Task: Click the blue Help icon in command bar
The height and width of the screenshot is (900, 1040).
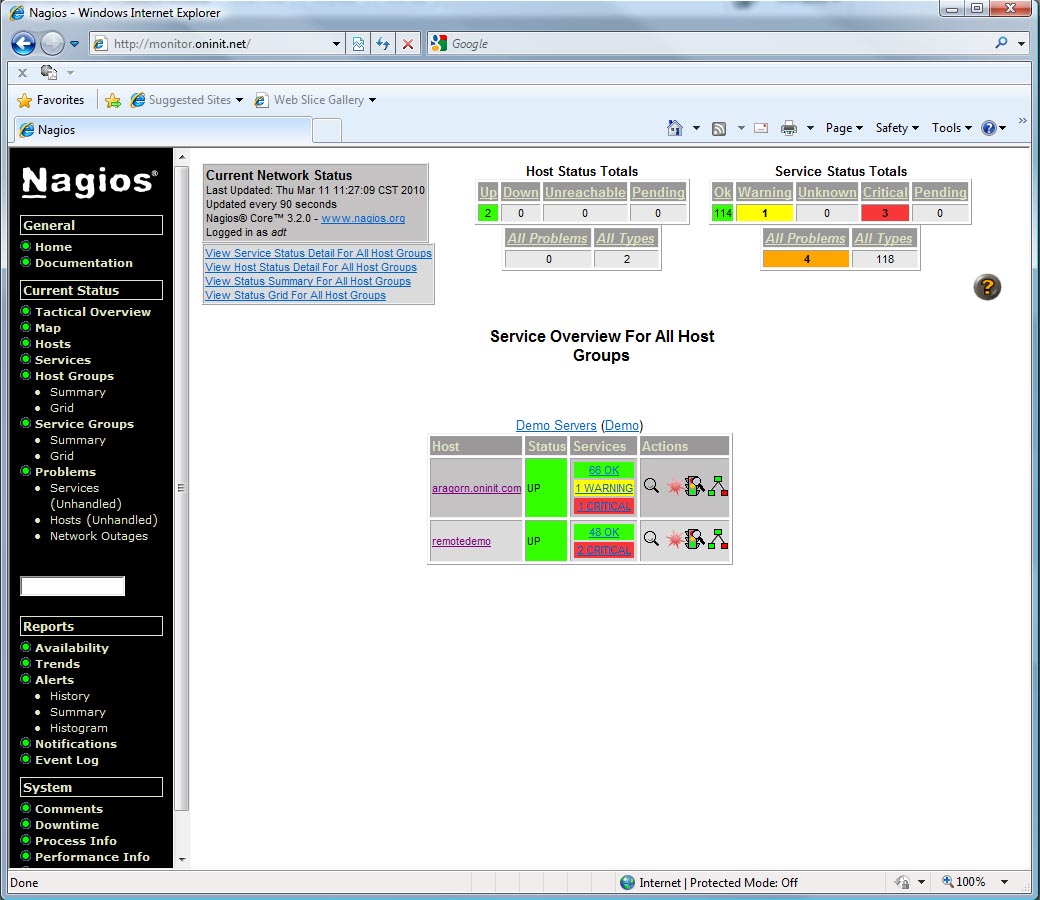Action: (989, 128)
